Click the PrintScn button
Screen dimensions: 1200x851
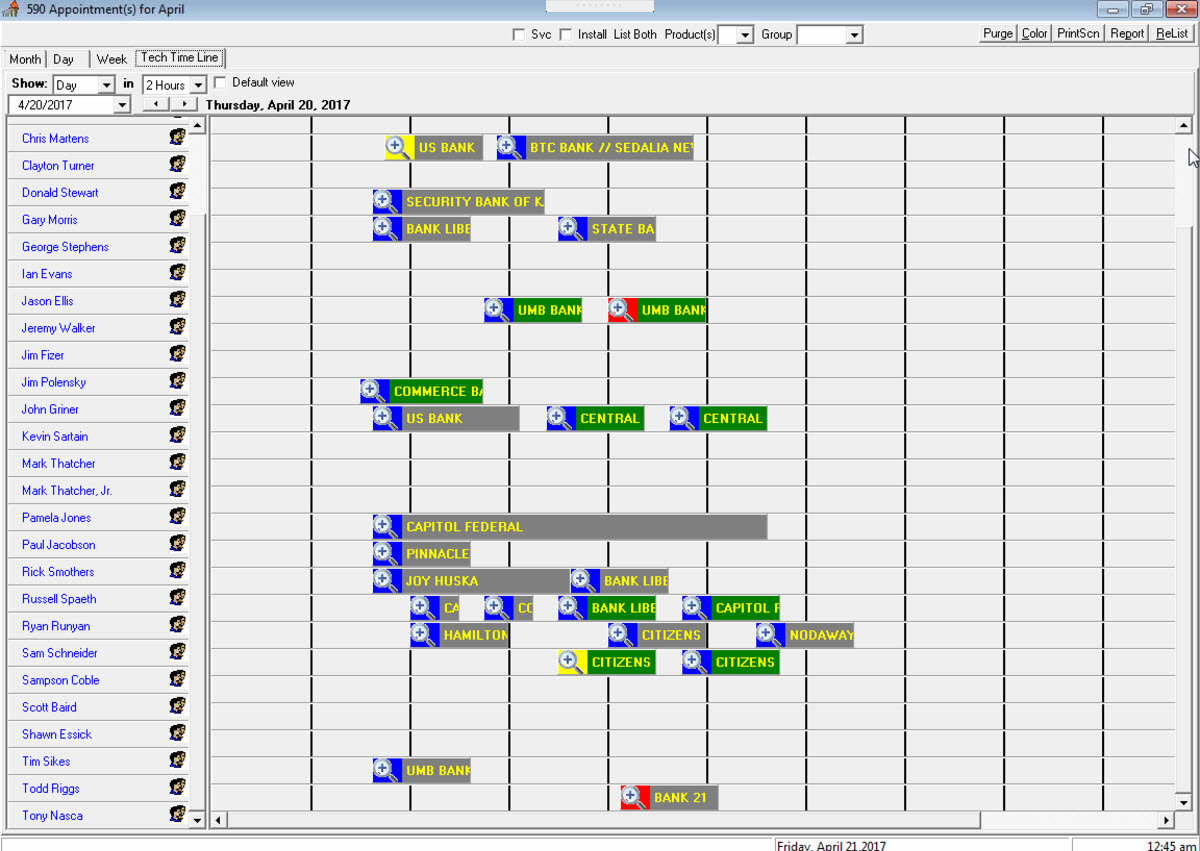1079,33
